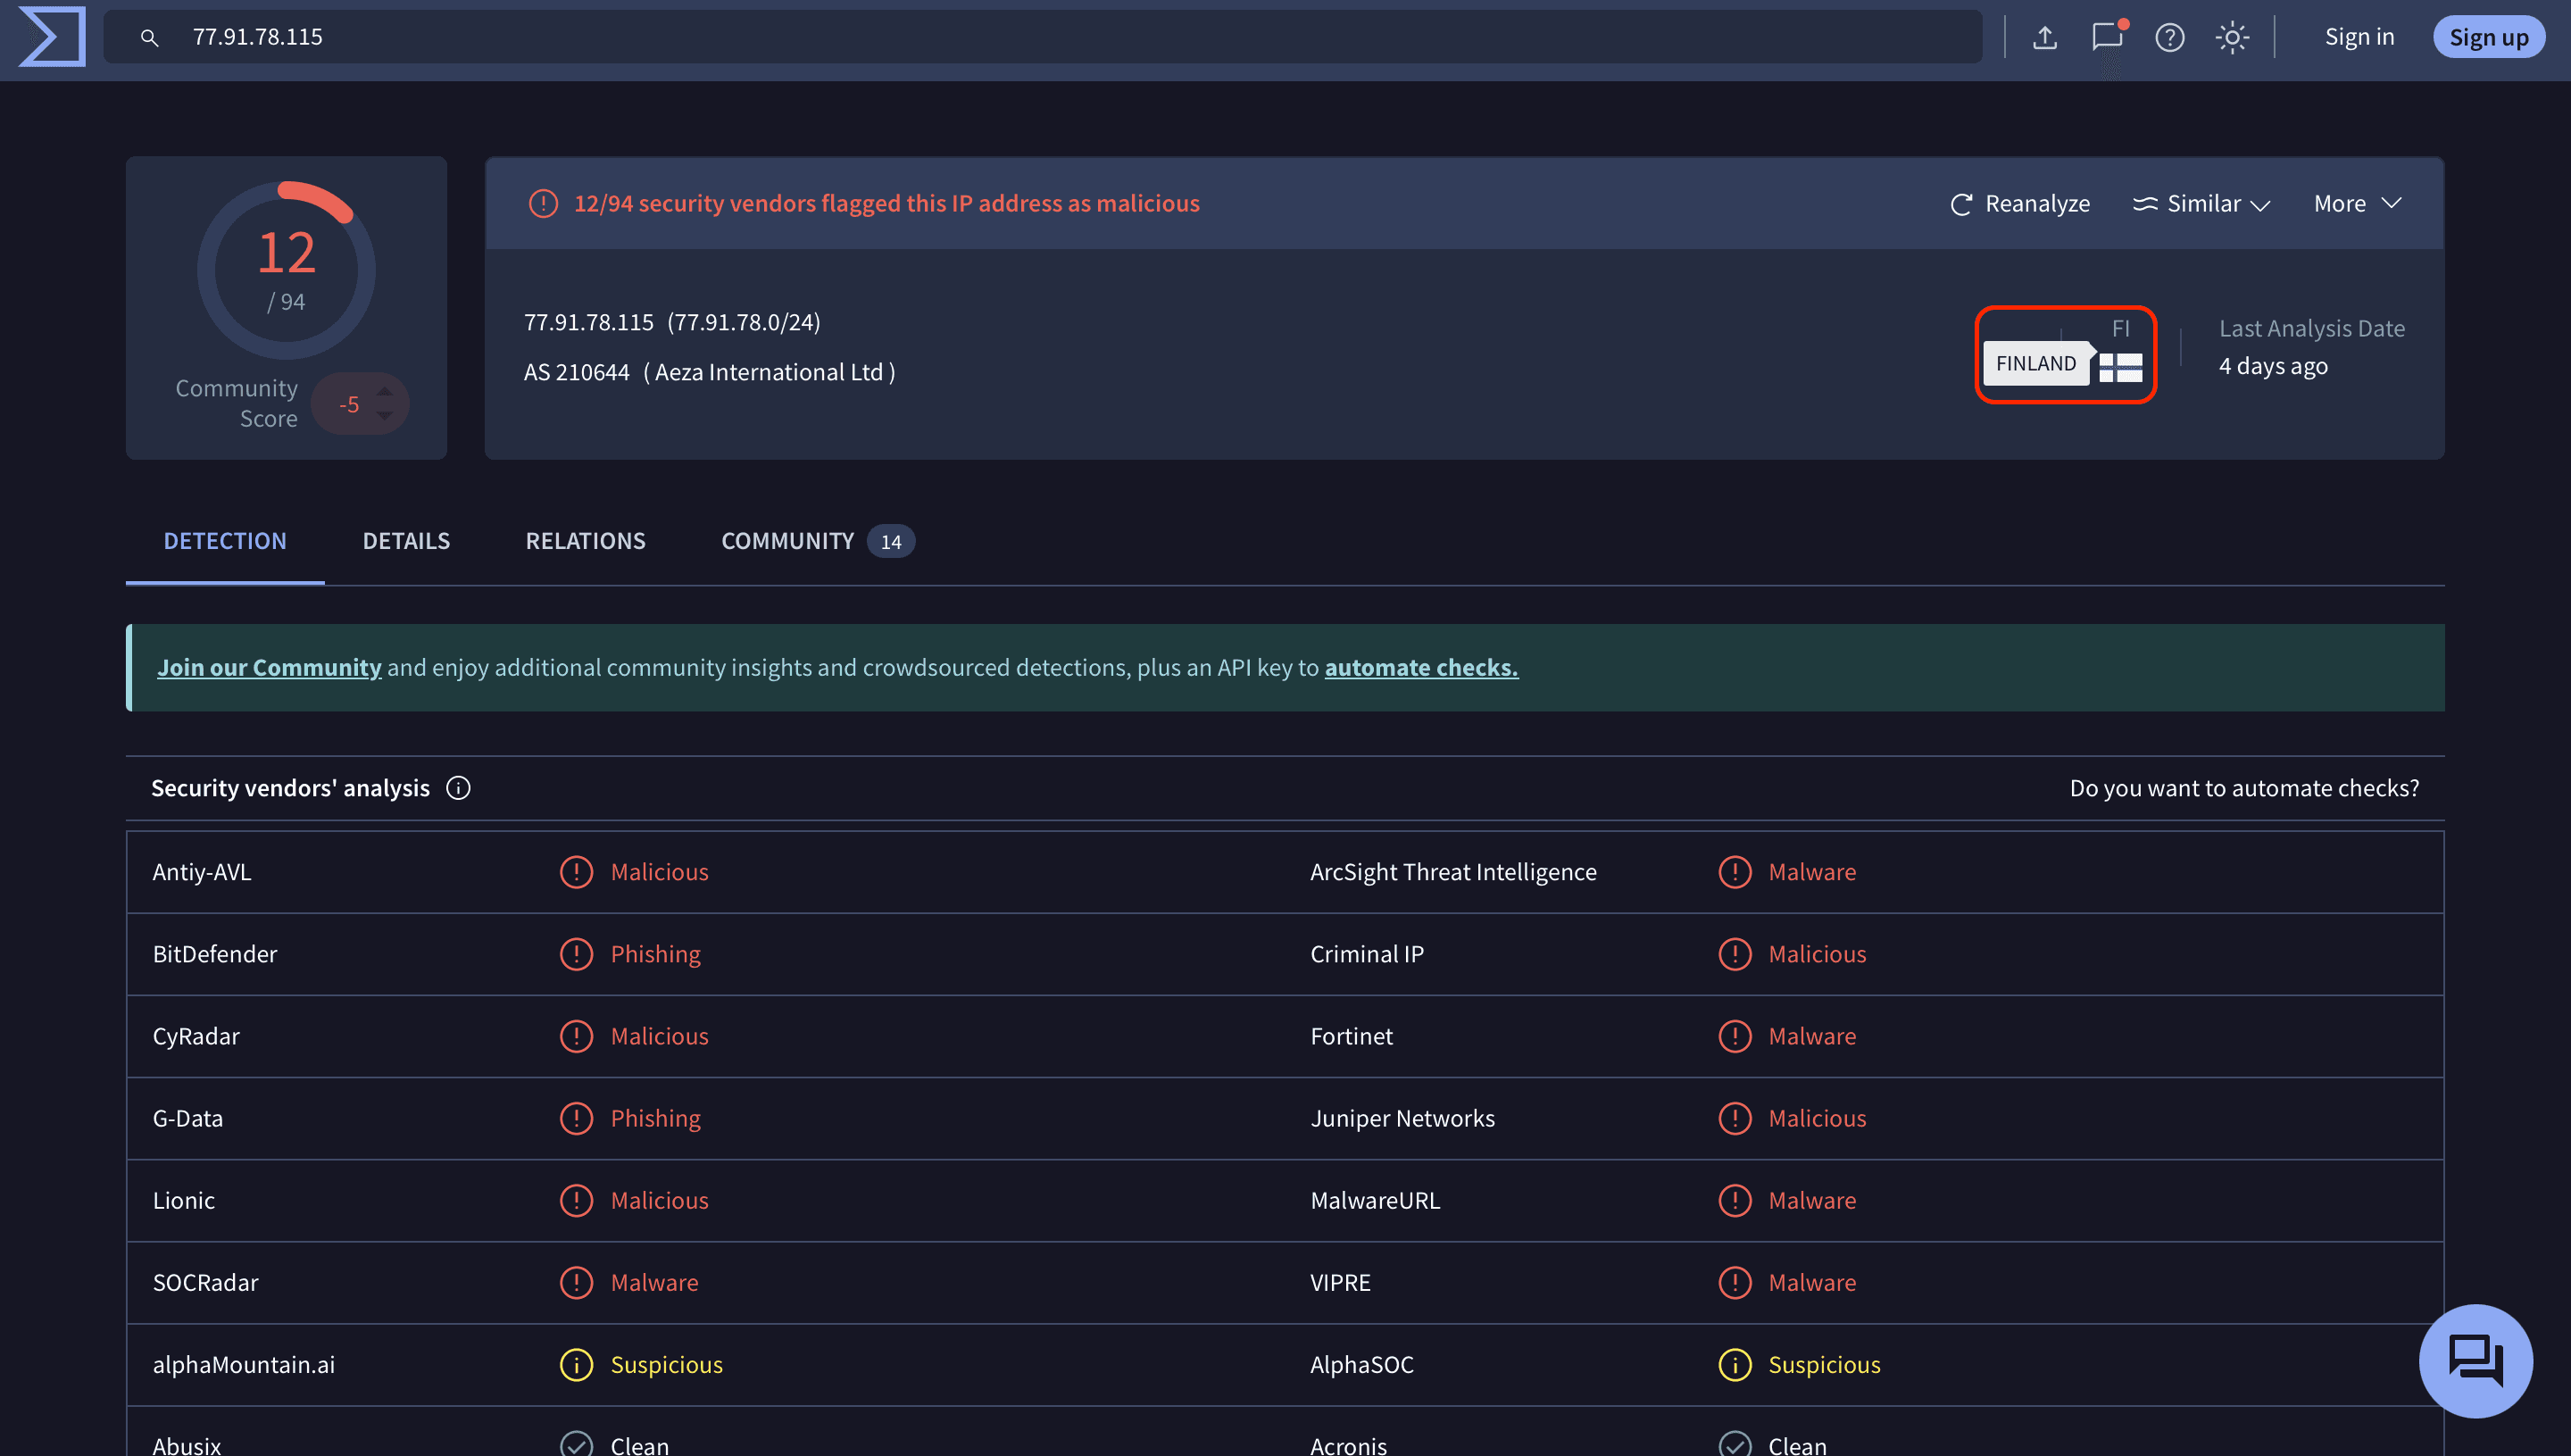The width and height of the screenshot is (2571, 1456).
Task: Open the automate checks link
Action: point(1421,667)
